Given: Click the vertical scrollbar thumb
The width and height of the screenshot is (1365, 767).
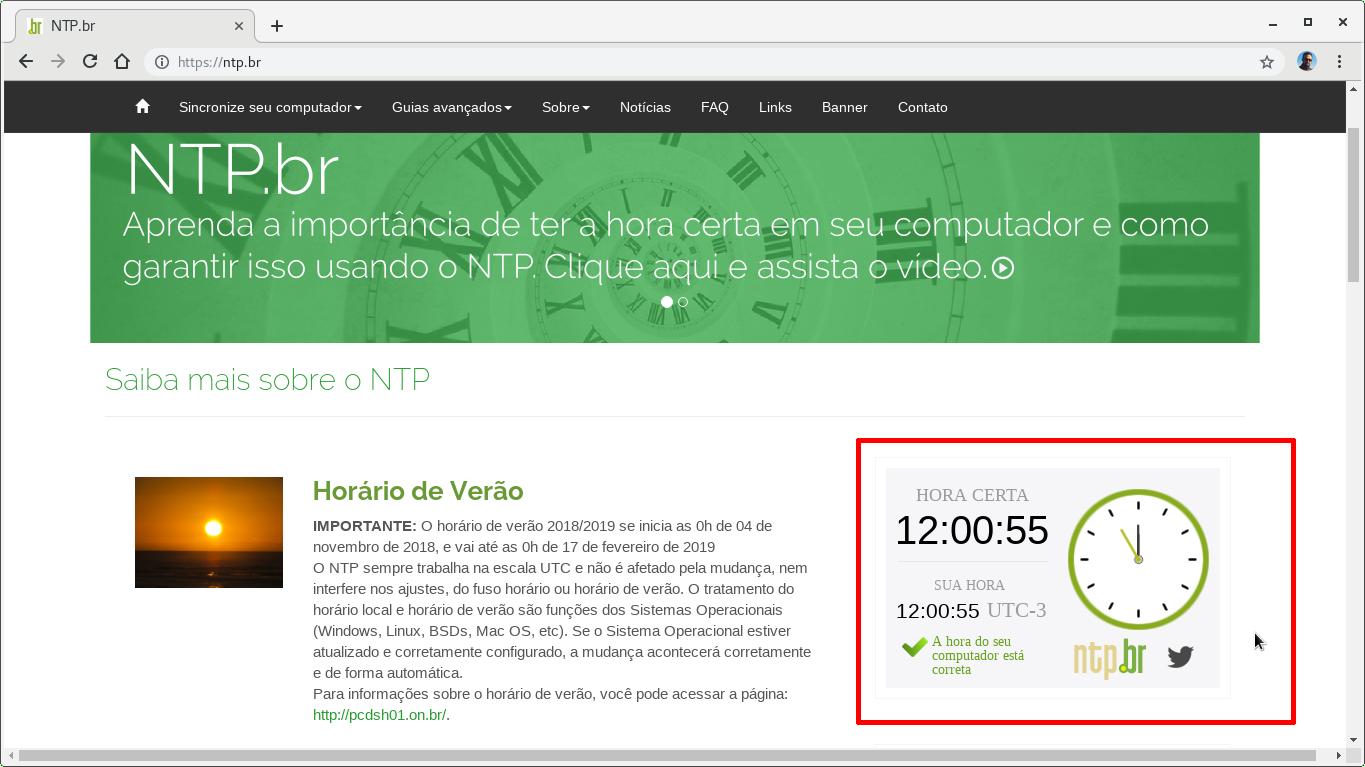Looking at the screenshot, I should click(1354, 206).
